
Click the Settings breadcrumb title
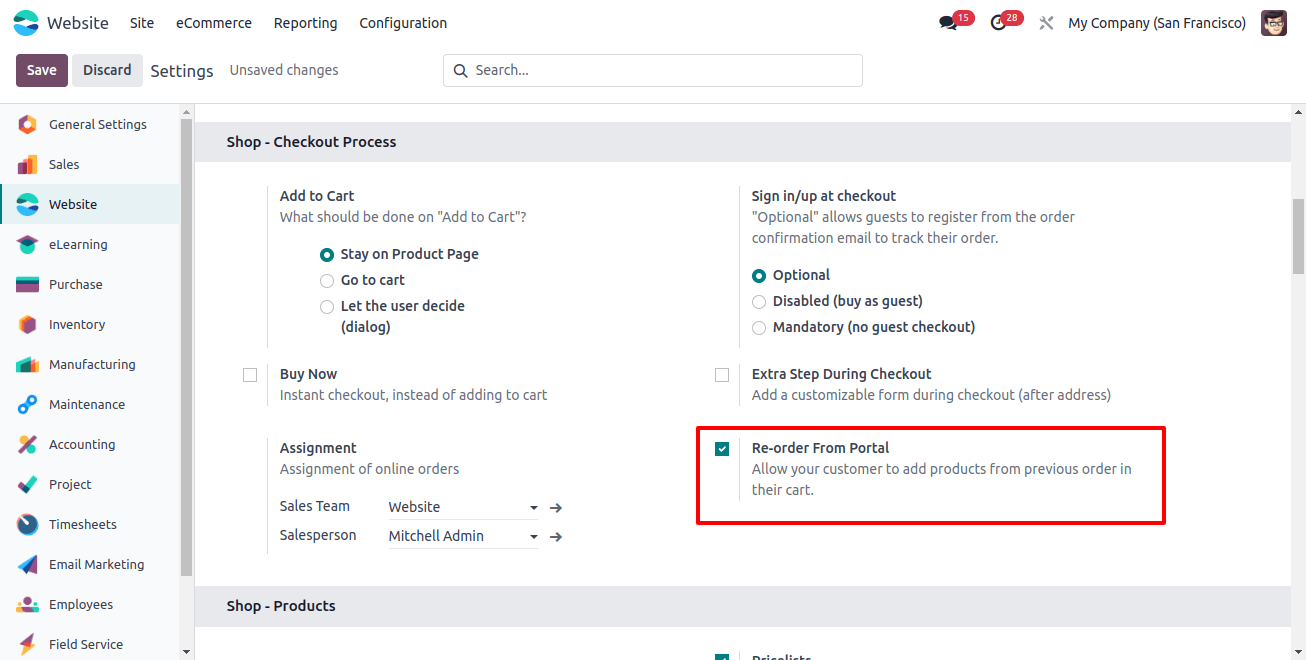click(182, 71)
